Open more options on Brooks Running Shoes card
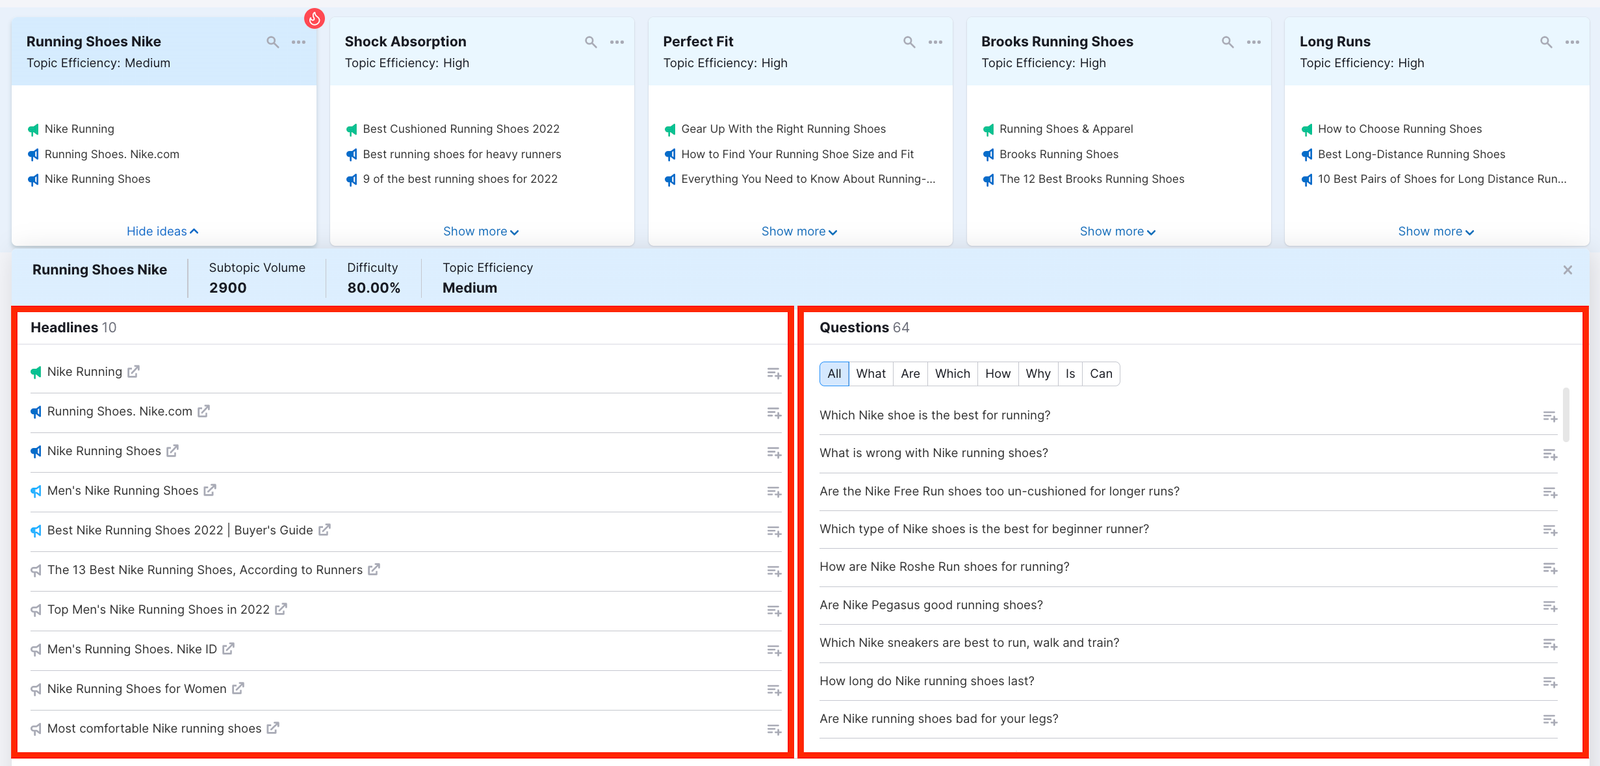 point(1253,42)
